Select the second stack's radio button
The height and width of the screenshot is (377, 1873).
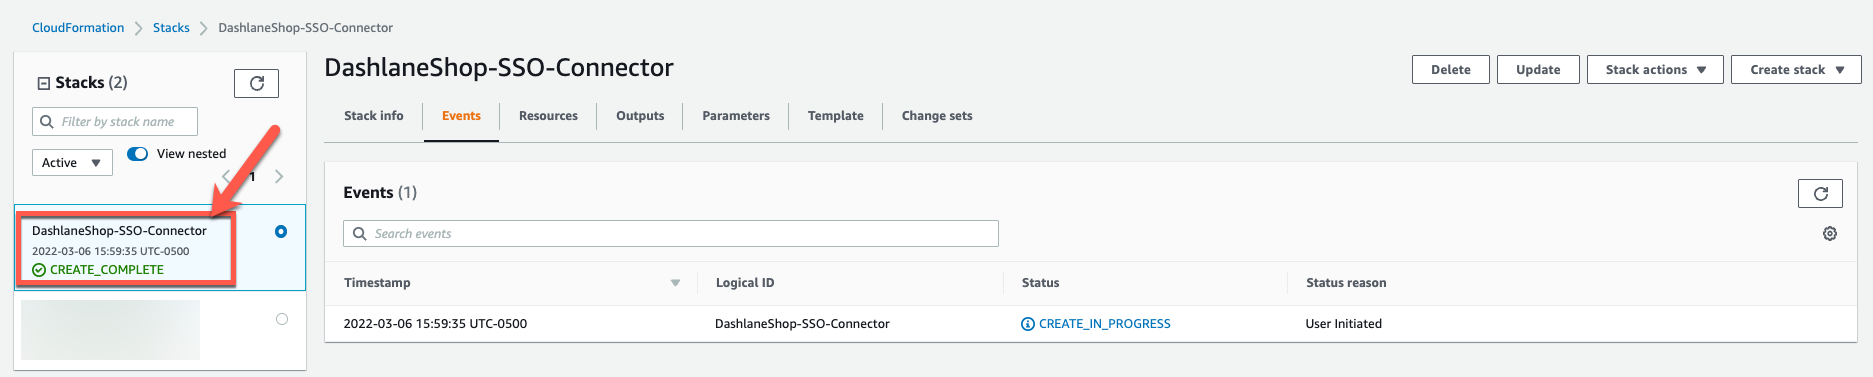(x=281, y=319)
